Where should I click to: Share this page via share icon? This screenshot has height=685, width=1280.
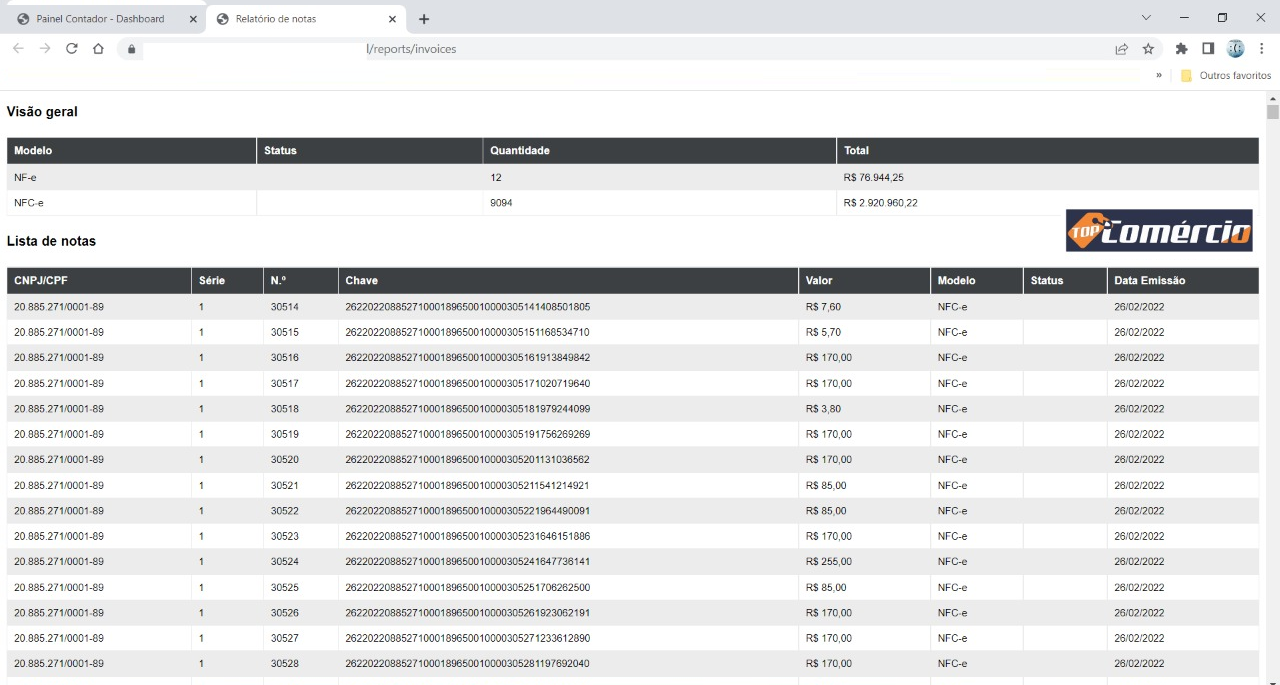click(x=1122, y=49)
